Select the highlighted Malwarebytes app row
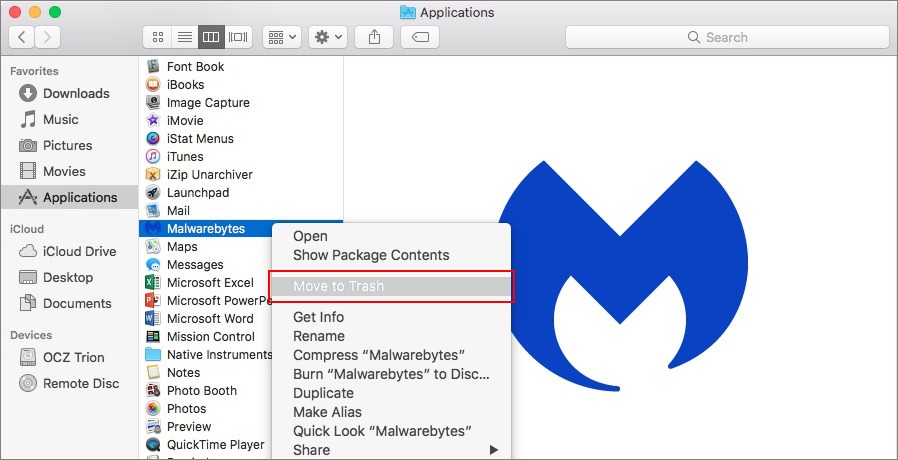 pyautogui.click(x=205, y=229)
